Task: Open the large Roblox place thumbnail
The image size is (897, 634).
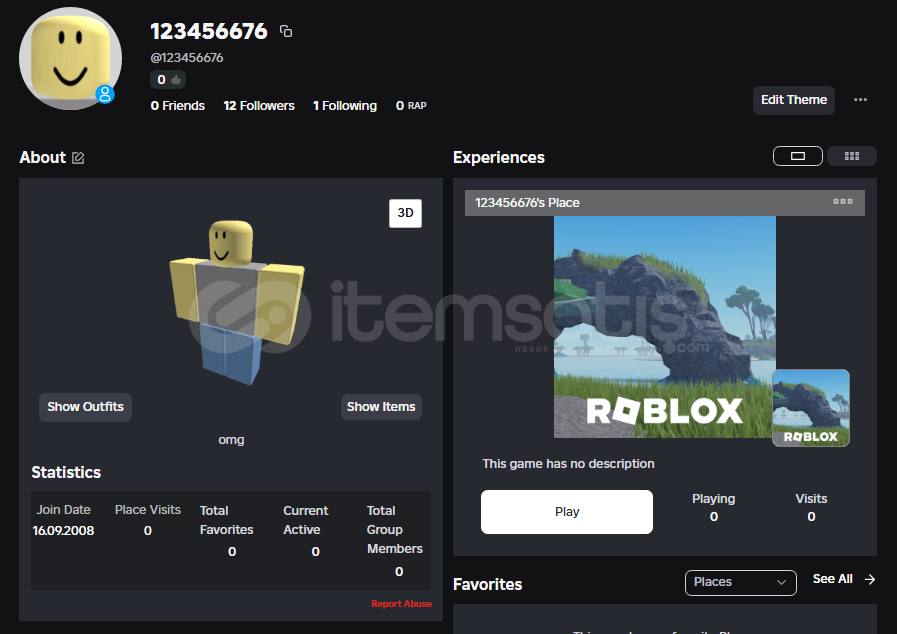Action: 665,327
